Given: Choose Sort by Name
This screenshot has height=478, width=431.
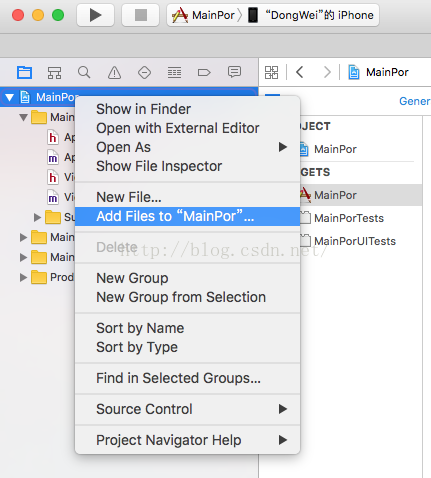Looking at the screenshot, I should pos(187,328).
